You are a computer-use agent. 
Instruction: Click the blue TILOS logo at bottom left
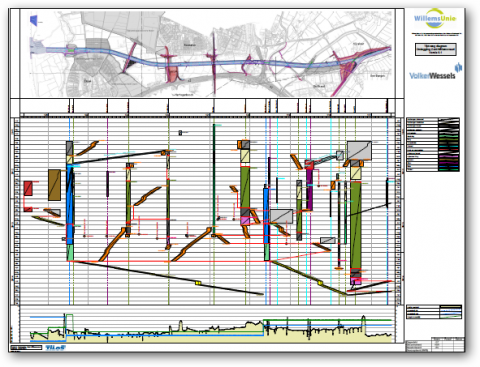pos(55,348)
